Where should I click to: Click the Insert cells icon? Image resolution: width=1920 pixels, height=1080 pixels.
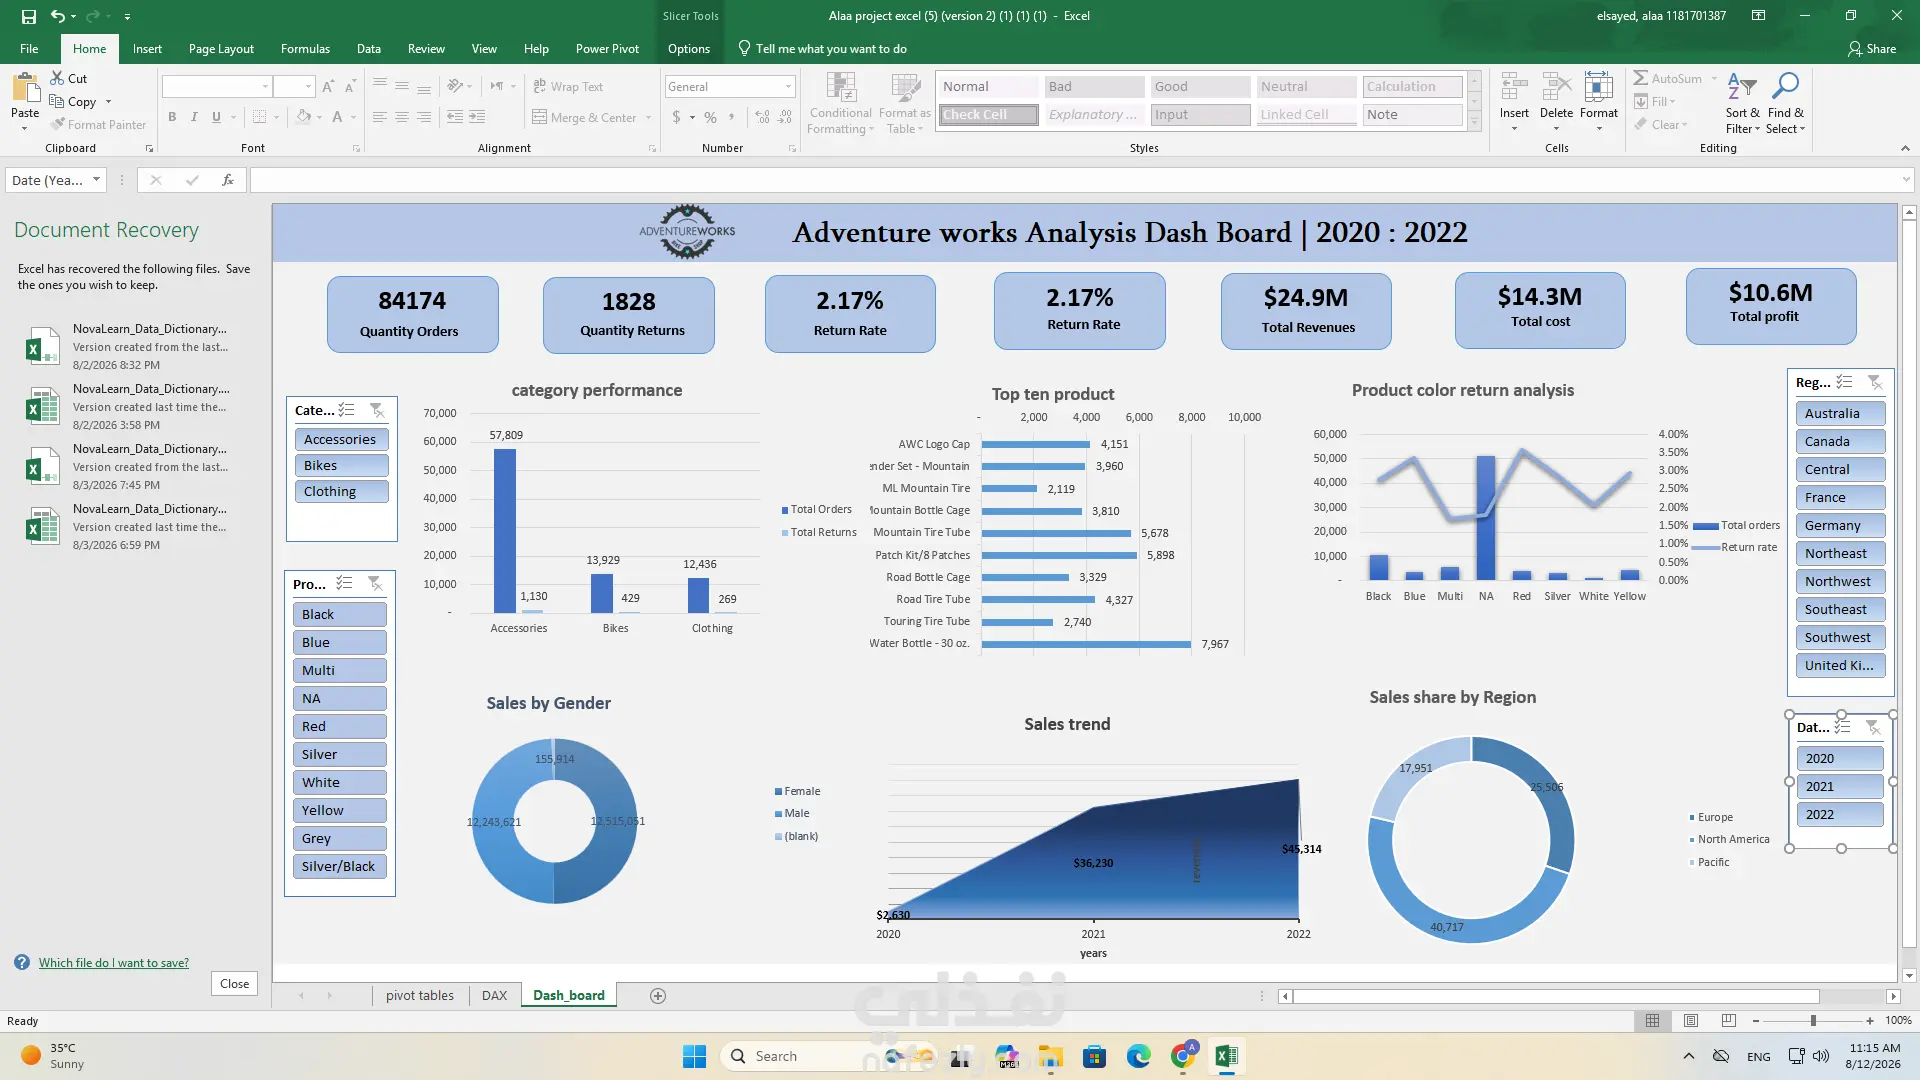click(1514, 88)
